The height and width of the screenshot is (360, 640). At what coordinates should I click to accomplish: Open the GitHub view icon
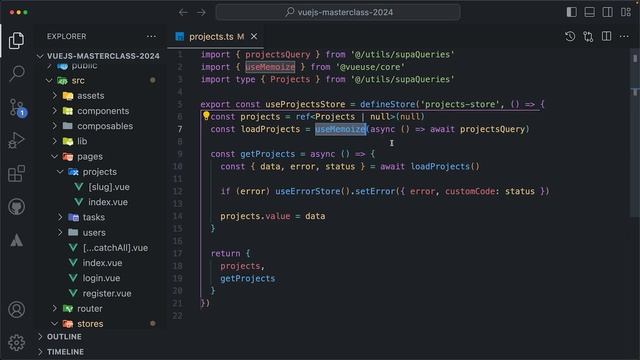coord(16,207)
